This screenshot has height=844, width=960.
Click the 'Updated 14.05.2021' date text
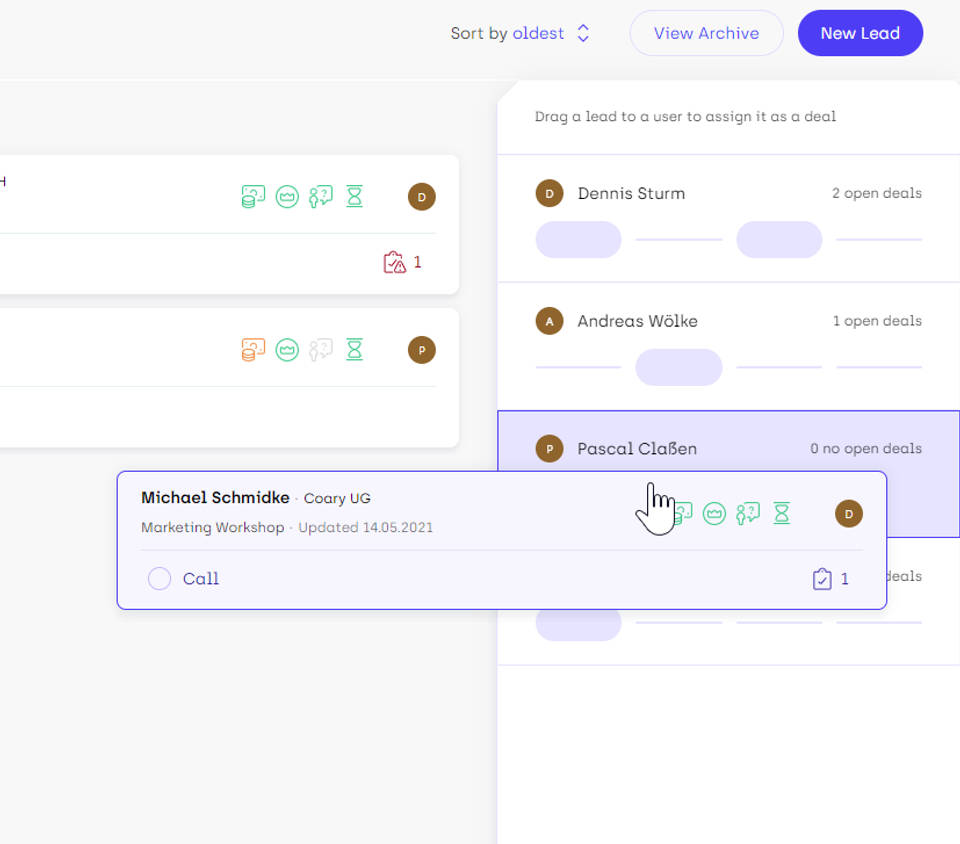[x=366, y=528]
